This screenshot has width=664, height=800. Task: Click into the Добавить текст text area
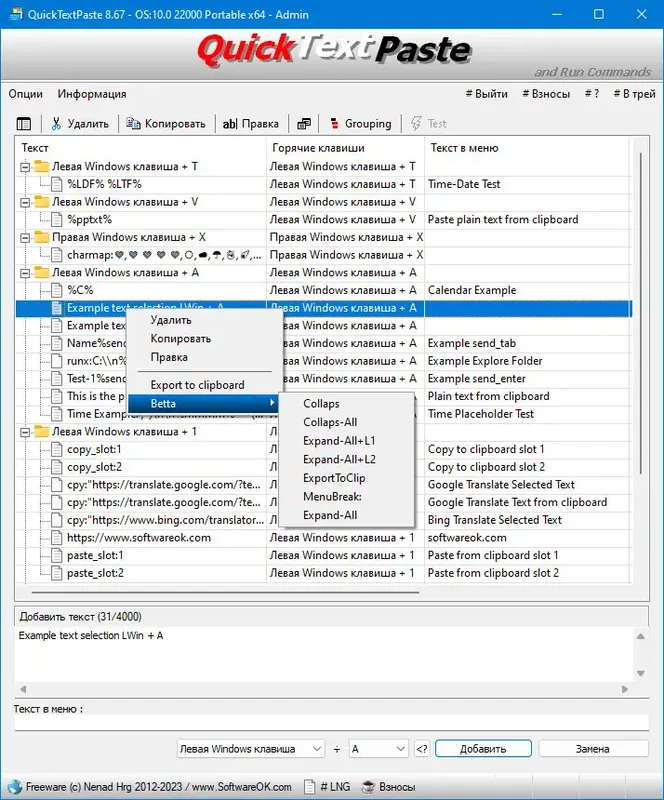coord(324,655)
